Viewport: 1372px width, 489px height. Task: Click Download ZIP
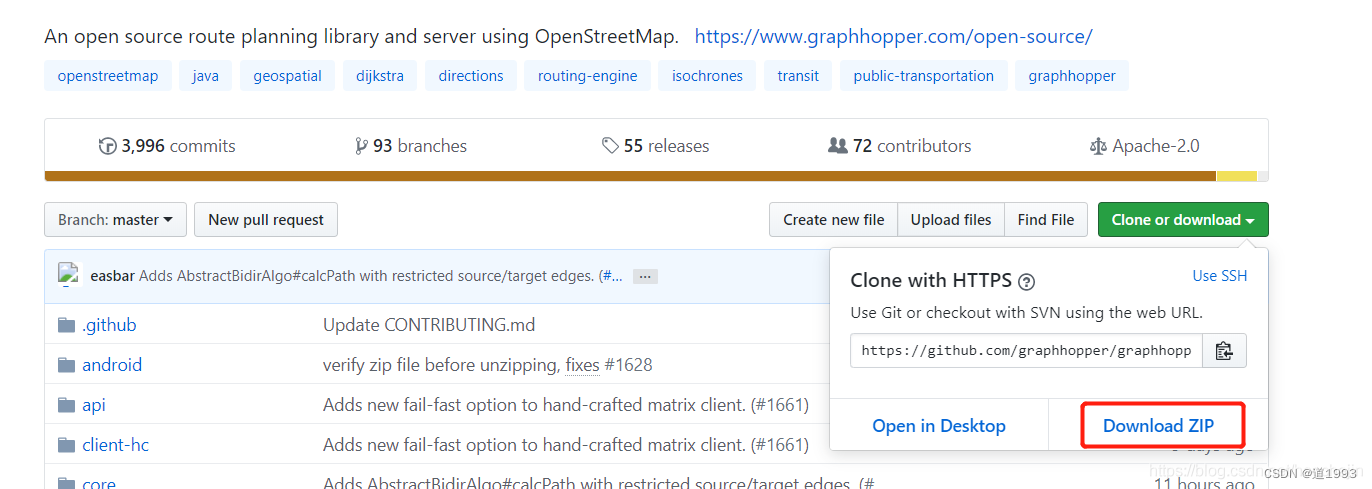click(x=1158, y=426)
